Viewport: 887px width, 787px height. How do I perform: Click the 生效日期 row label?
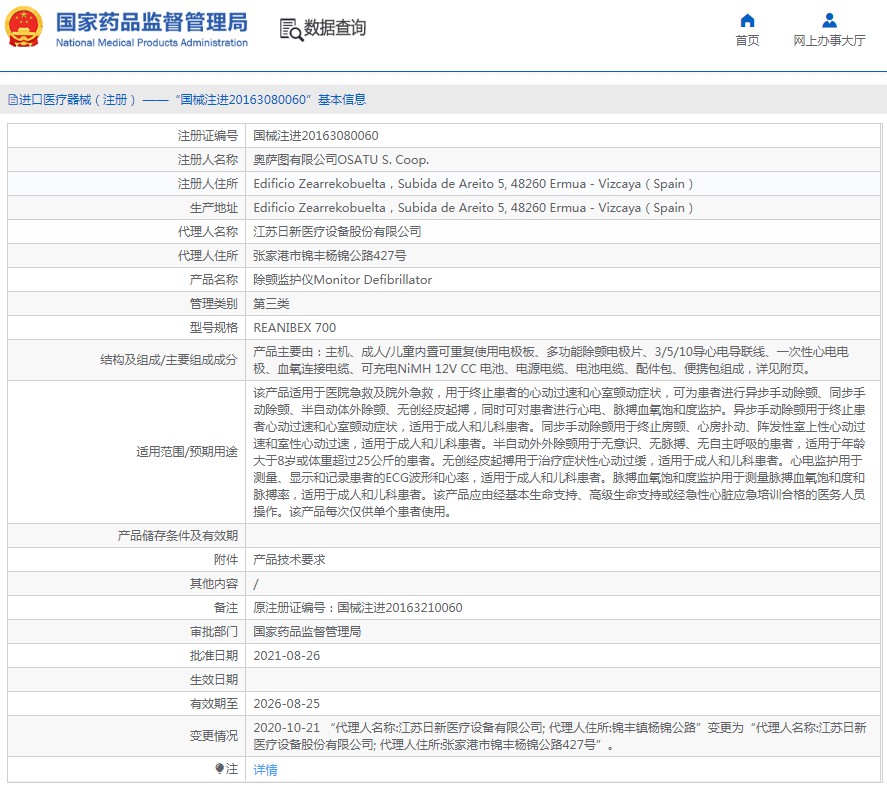tap(214, 680)
